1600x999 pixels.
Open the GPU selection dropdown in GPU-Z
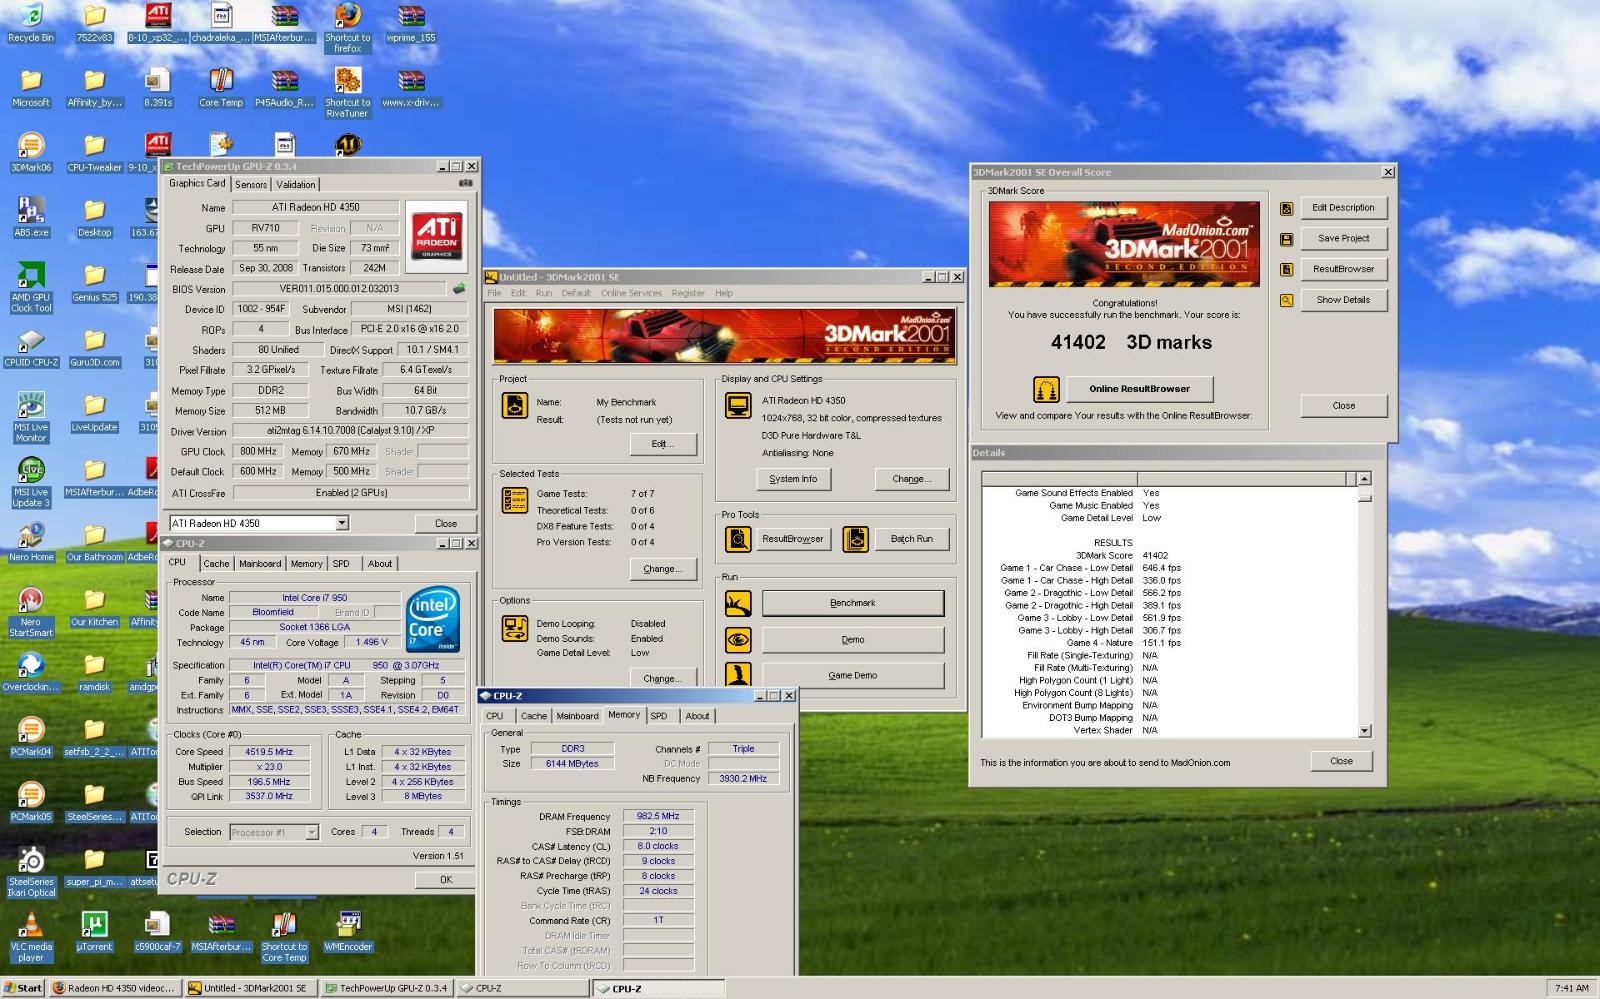point(342,523)
